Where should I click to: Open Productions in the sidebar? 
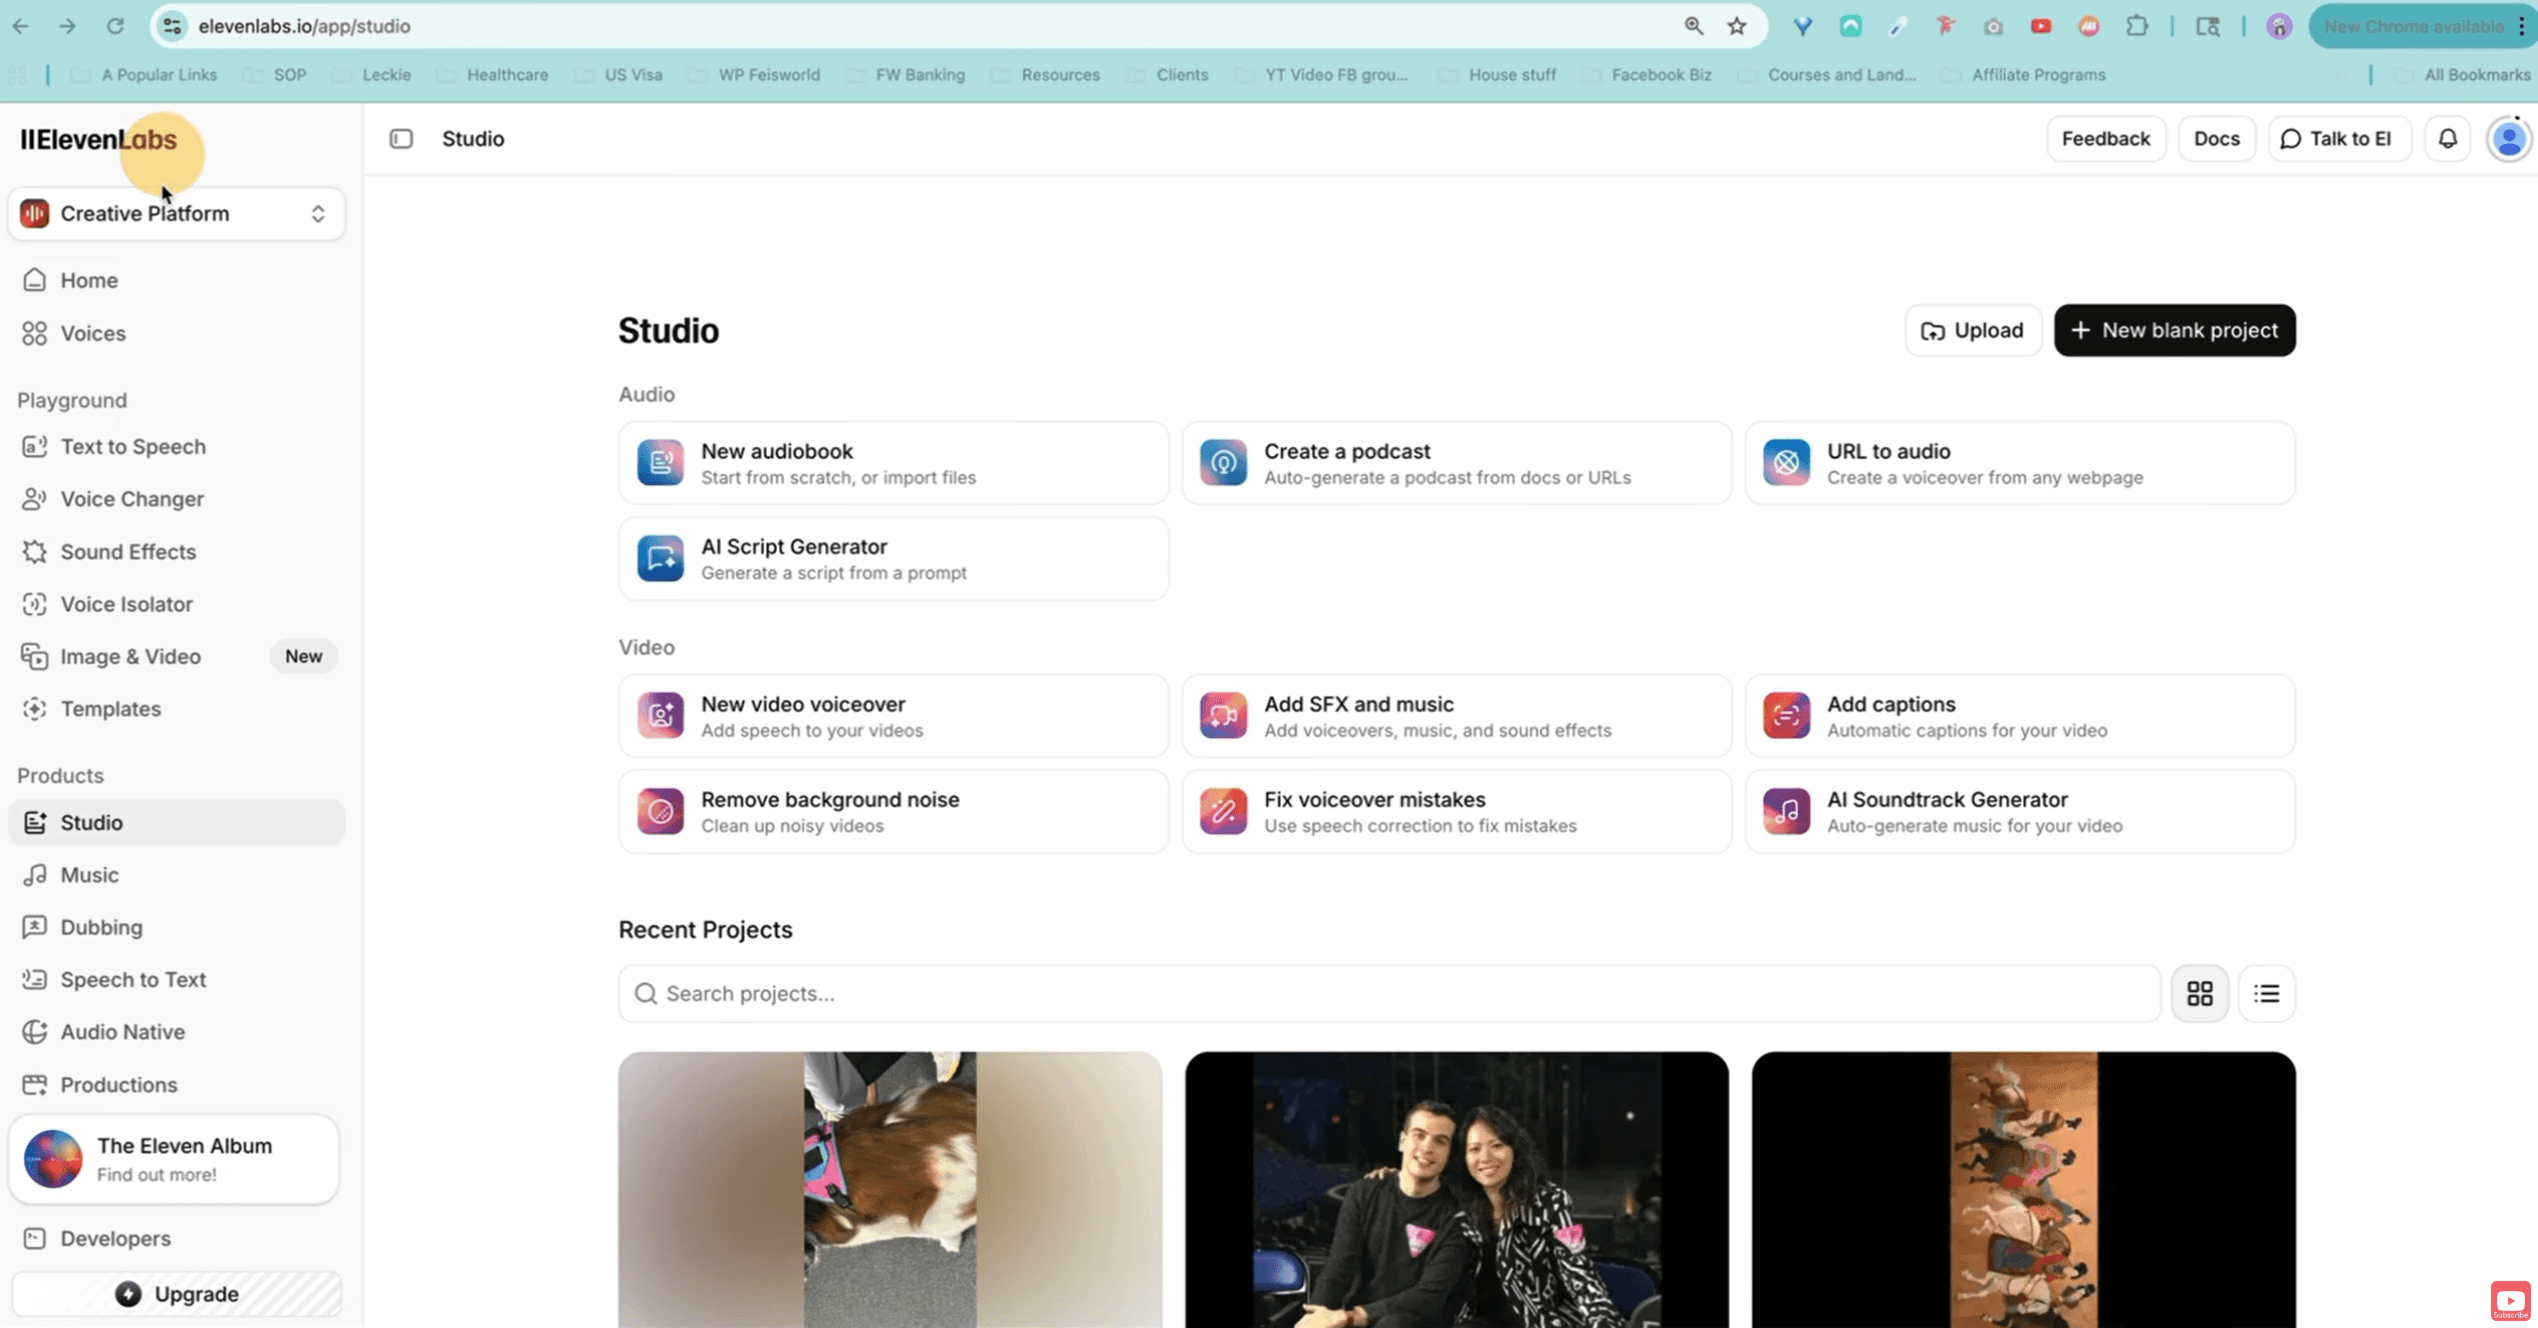176,1085
